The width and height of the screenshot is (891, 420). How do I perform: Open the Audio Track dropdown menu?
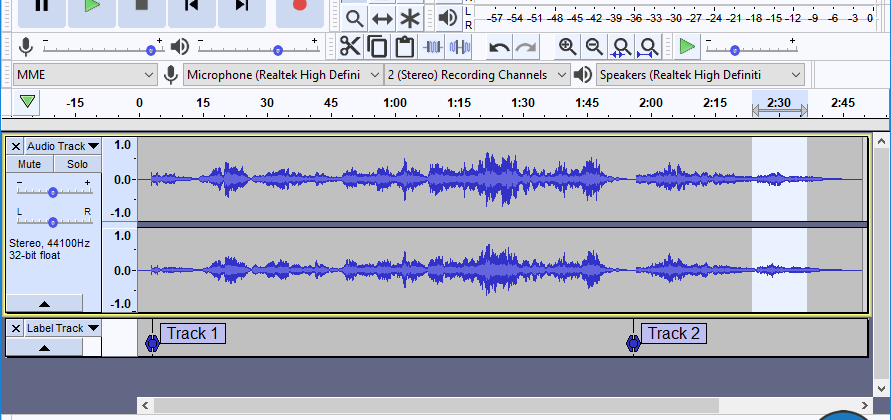click(x=63, y=146)
